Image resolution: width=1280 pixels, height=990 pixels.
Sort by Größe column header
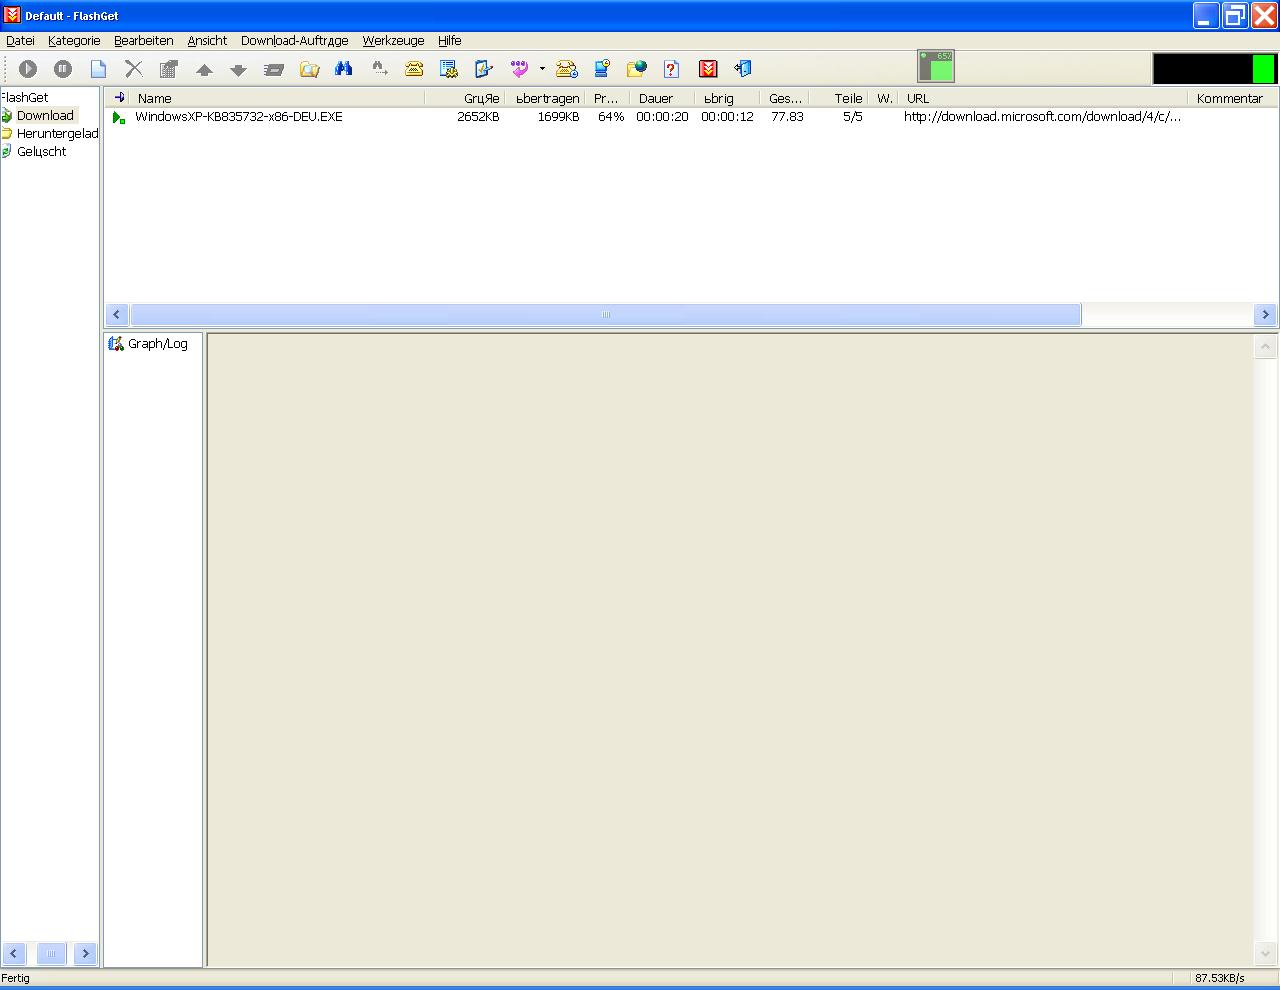point(466,98)
